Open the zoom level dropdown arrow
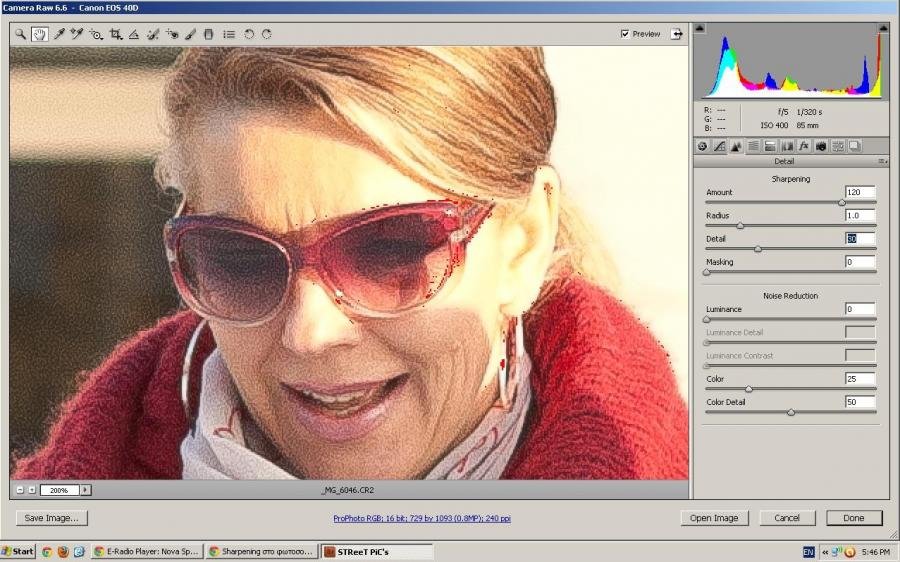This screenshot has height=562, width=900. point(85,490)
